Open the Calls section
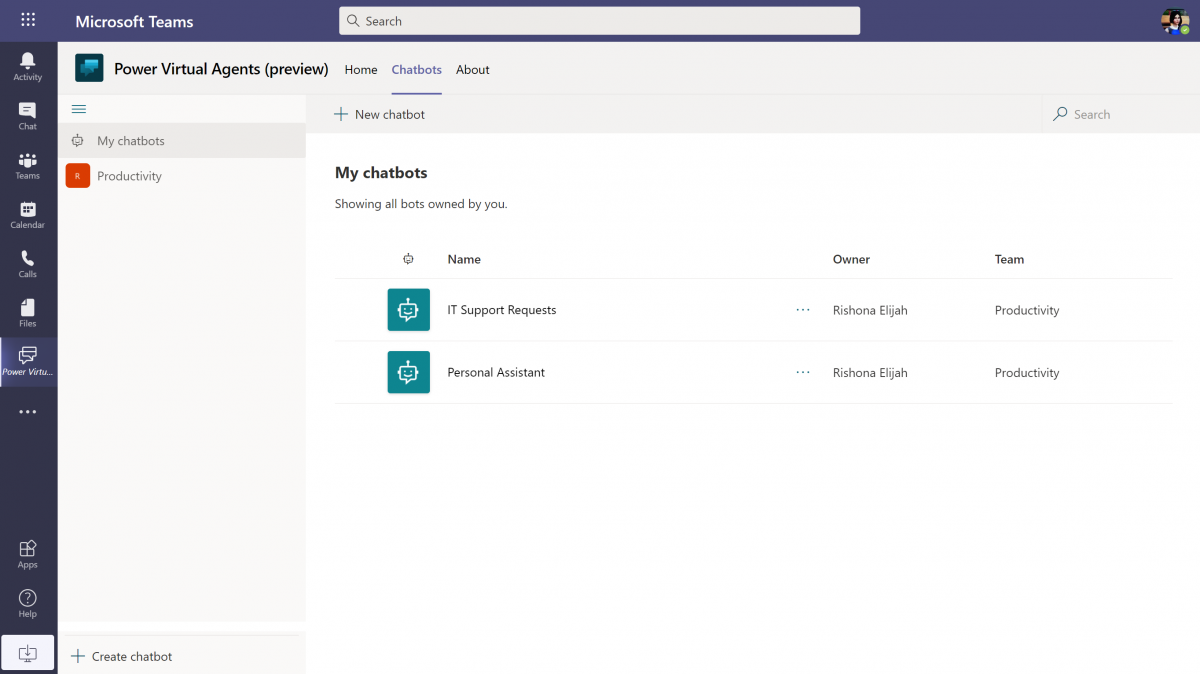 (27, 263)
